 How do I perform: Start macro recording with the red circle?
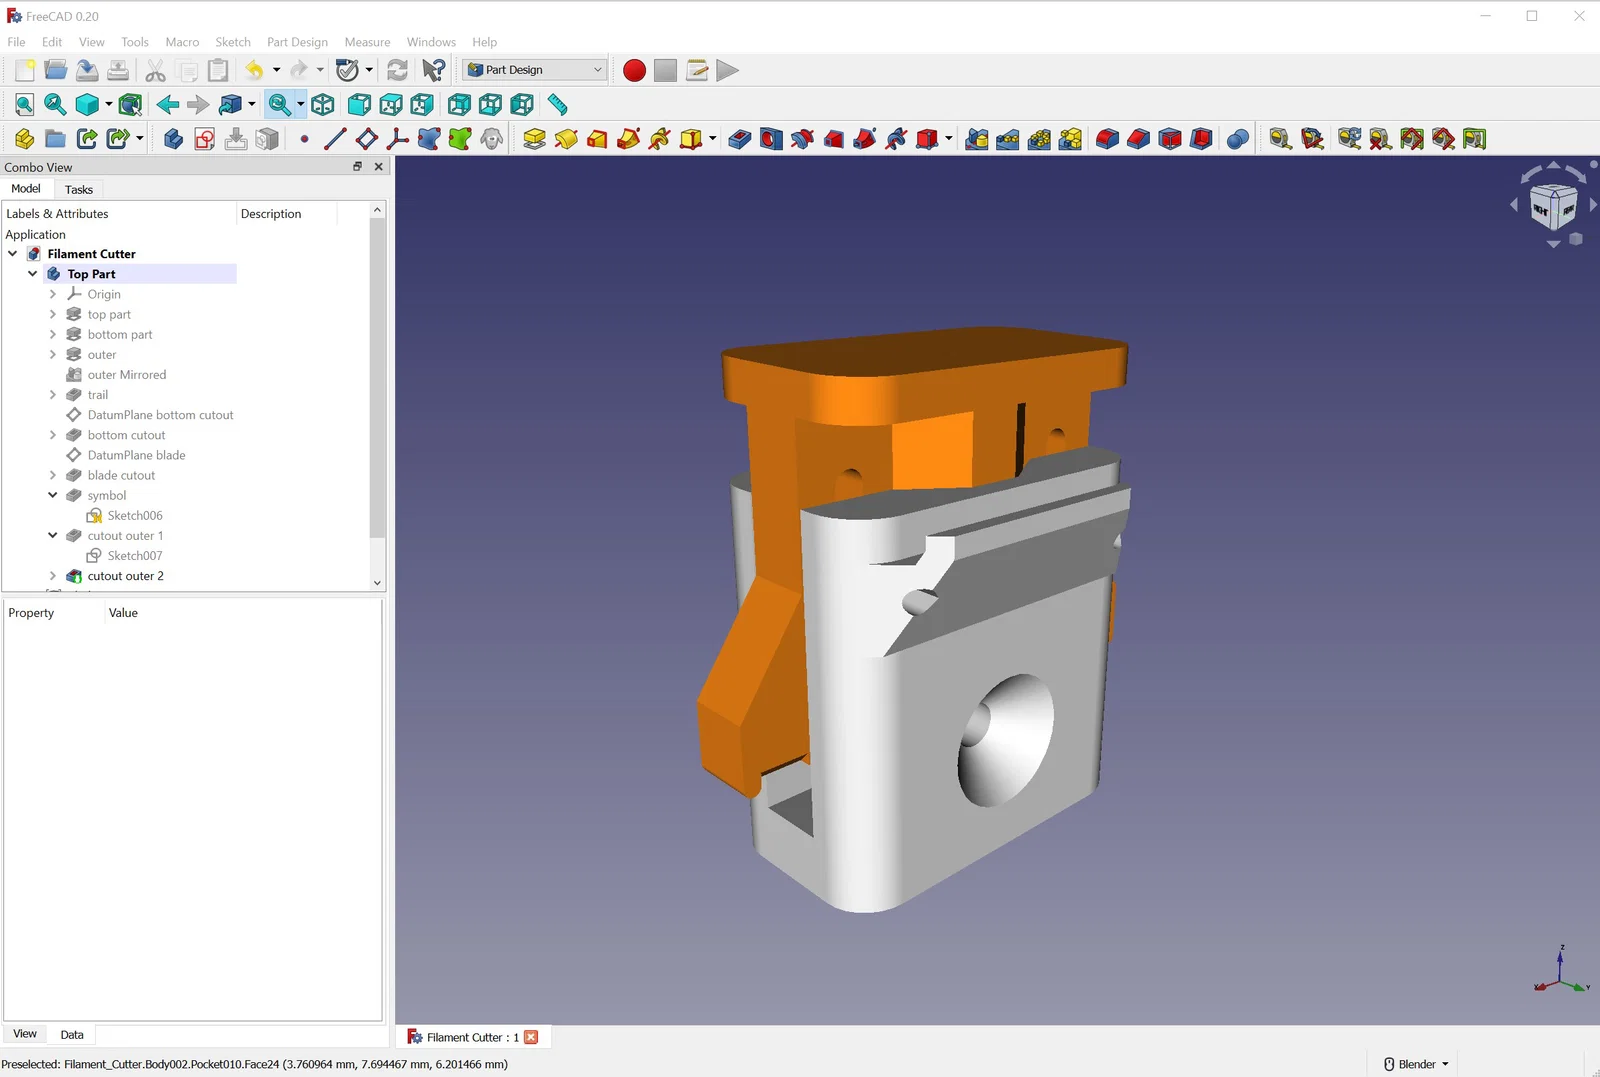point(634,70)
